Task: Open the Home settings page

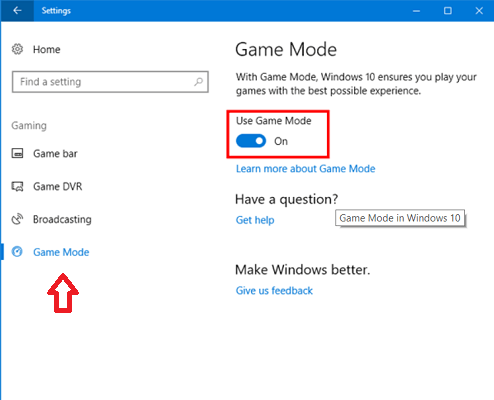Action: [x=47, y=50]
